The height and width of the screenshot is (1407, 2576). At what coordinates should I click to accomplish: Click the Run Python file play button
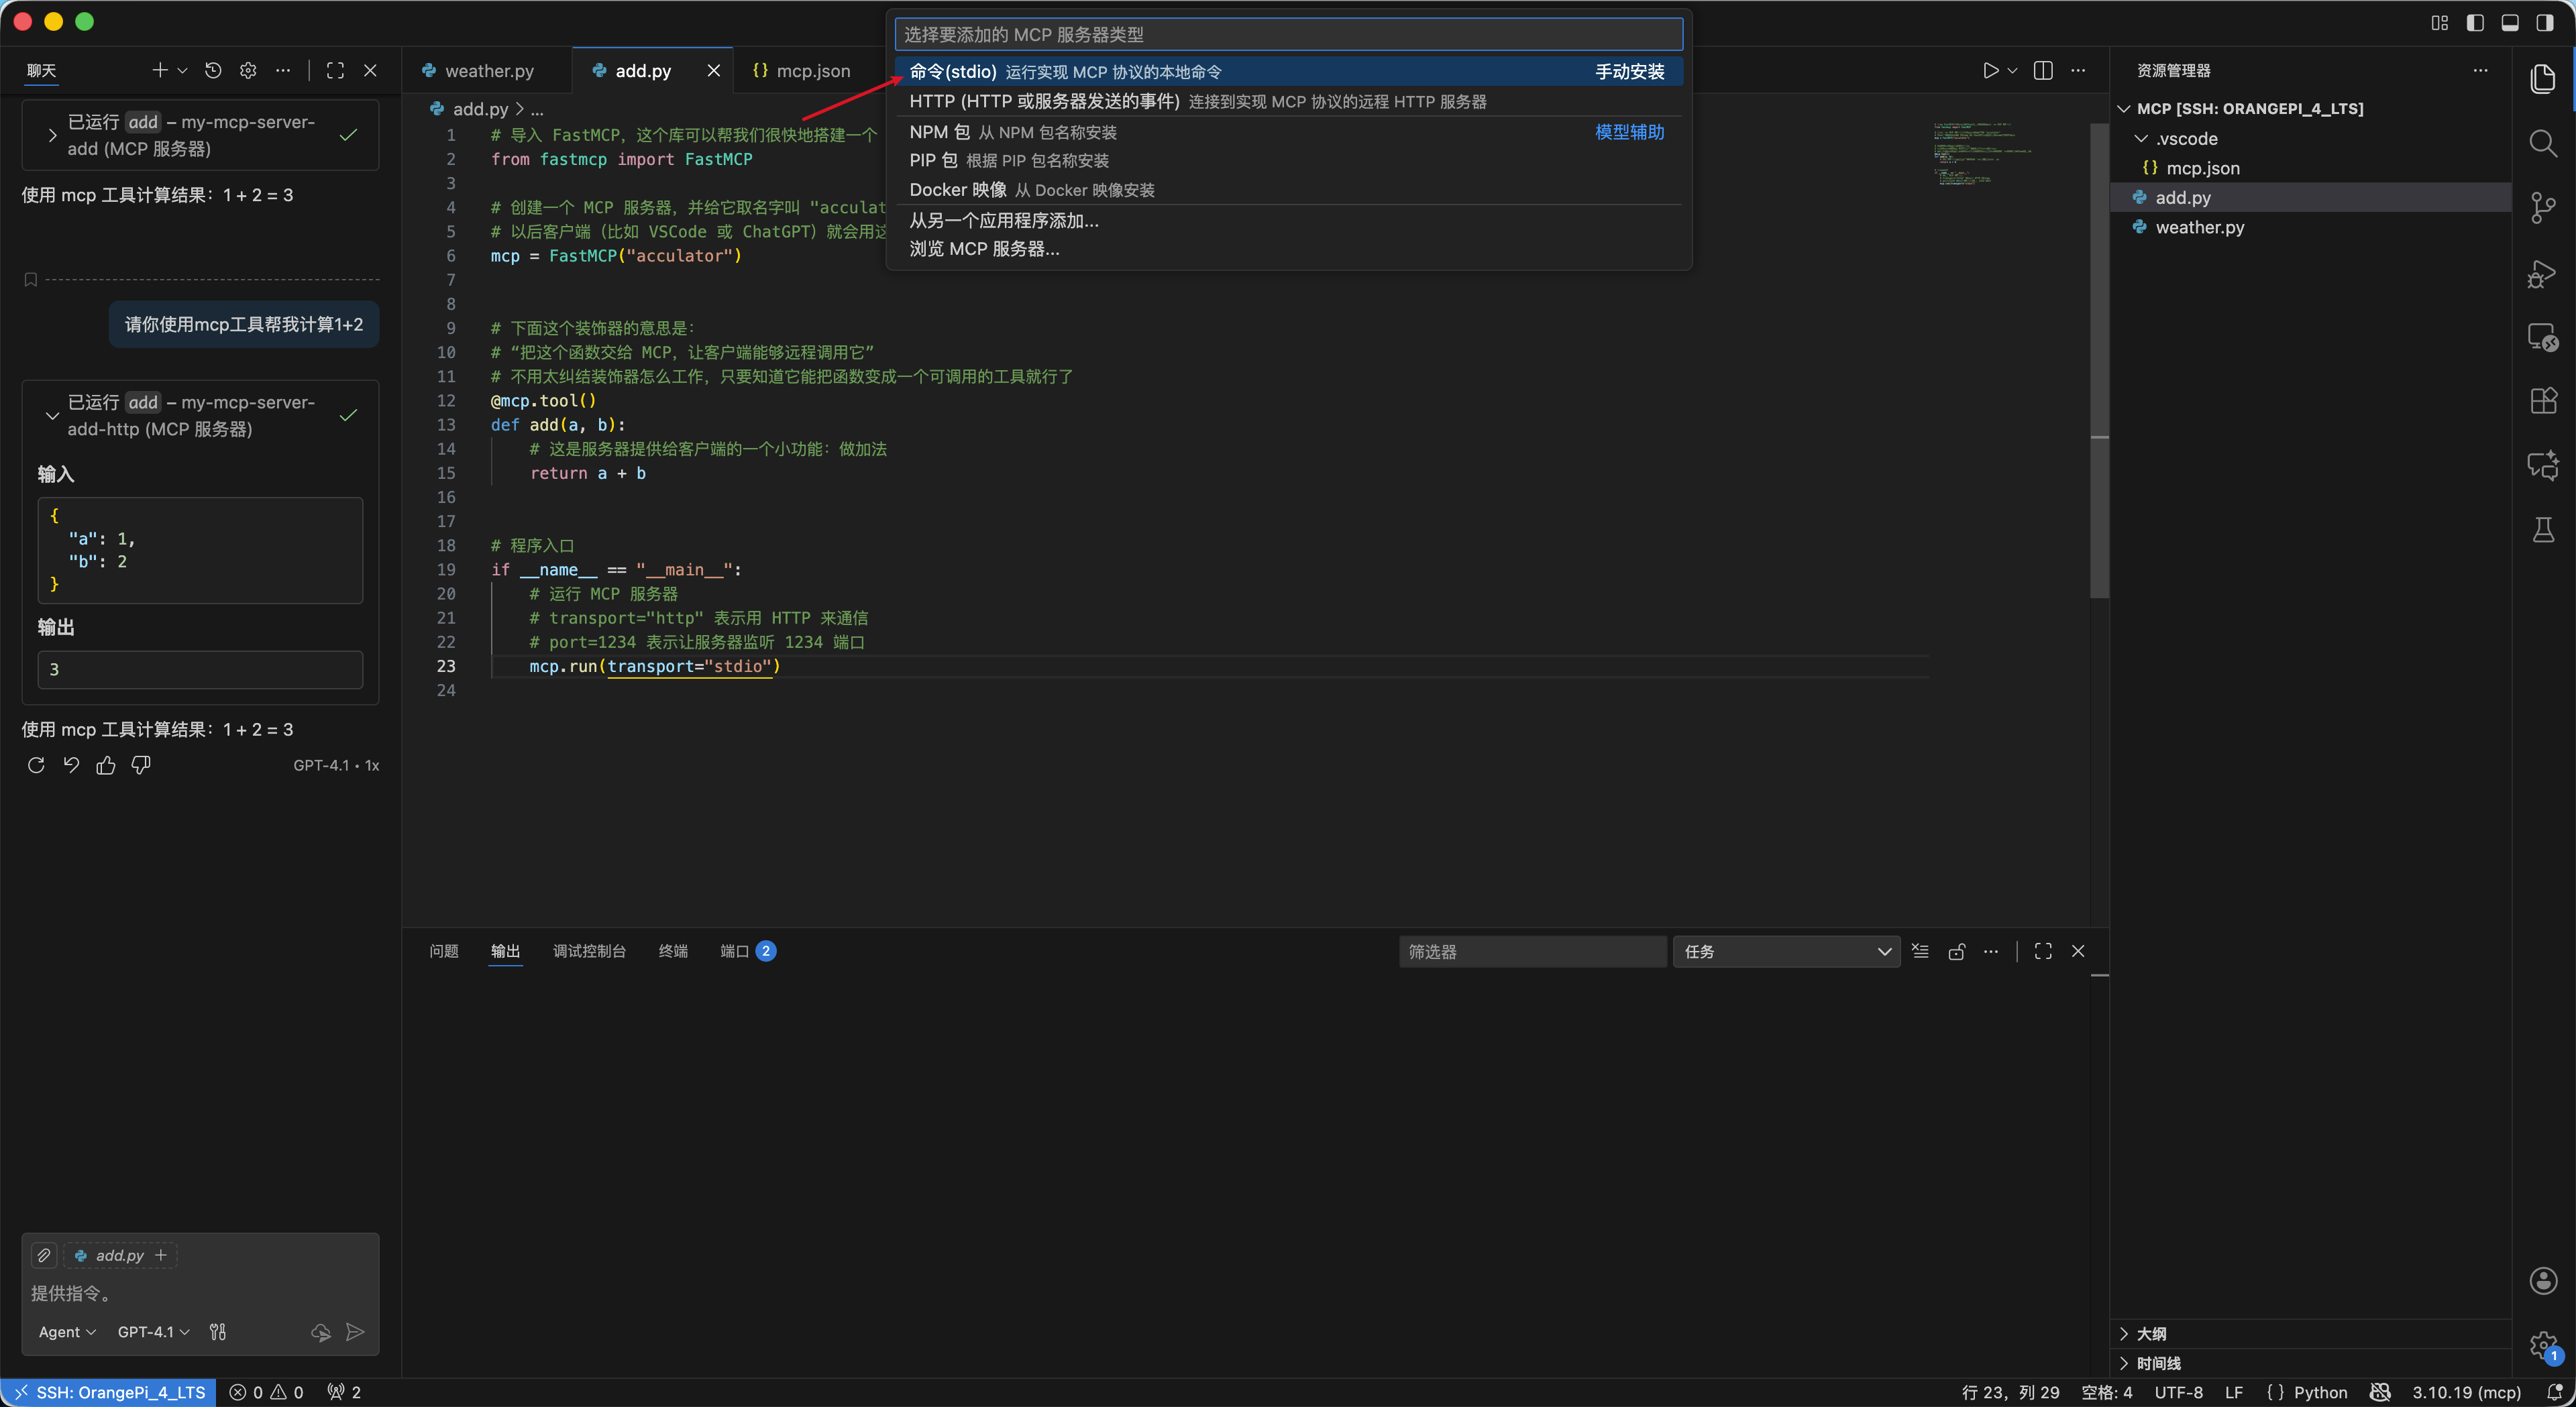[1990, 70]
